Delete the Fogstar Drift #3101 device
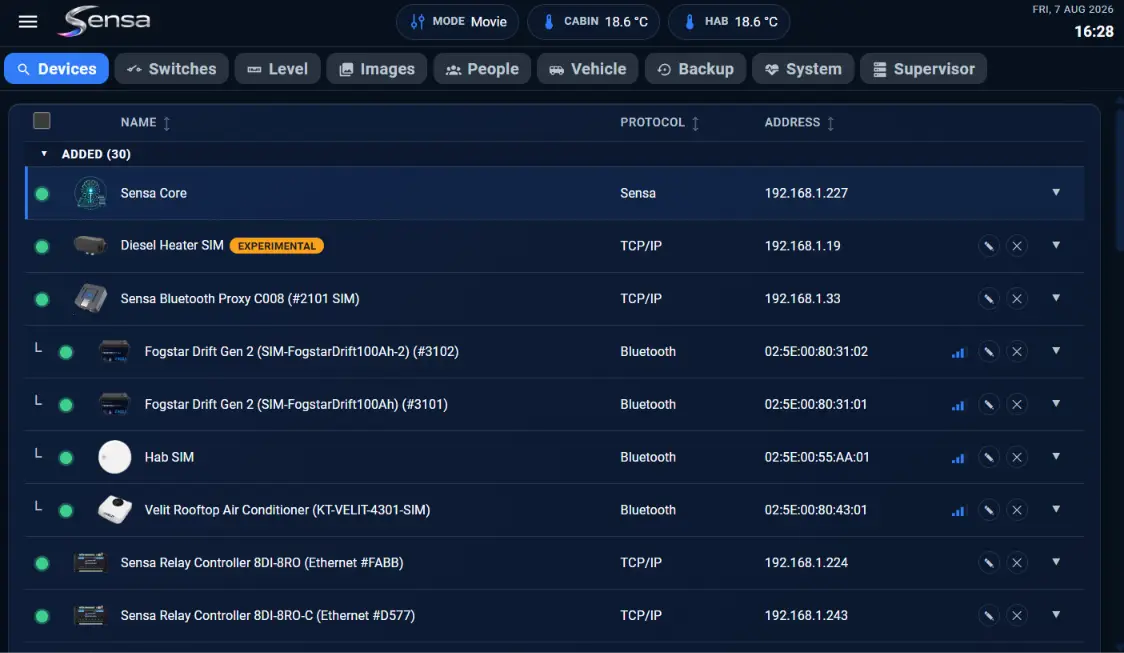Image resolution: width=1124 pixels, height=653 pixels. coord(1016,404)
